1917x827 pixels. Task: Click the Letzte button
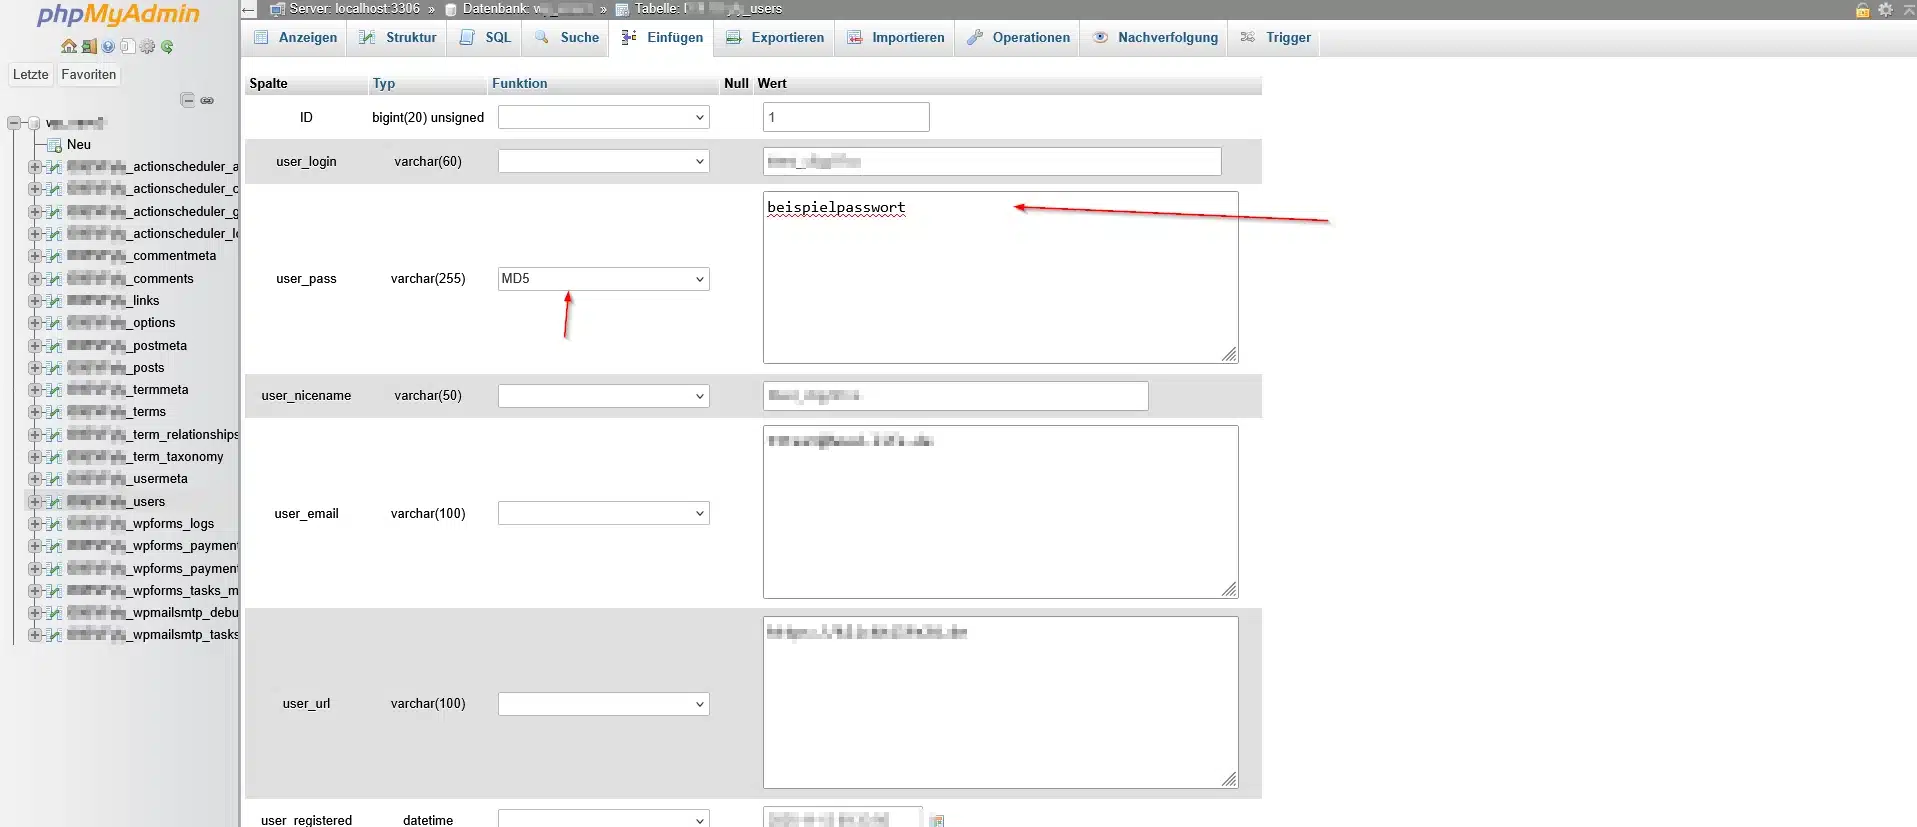31,75
